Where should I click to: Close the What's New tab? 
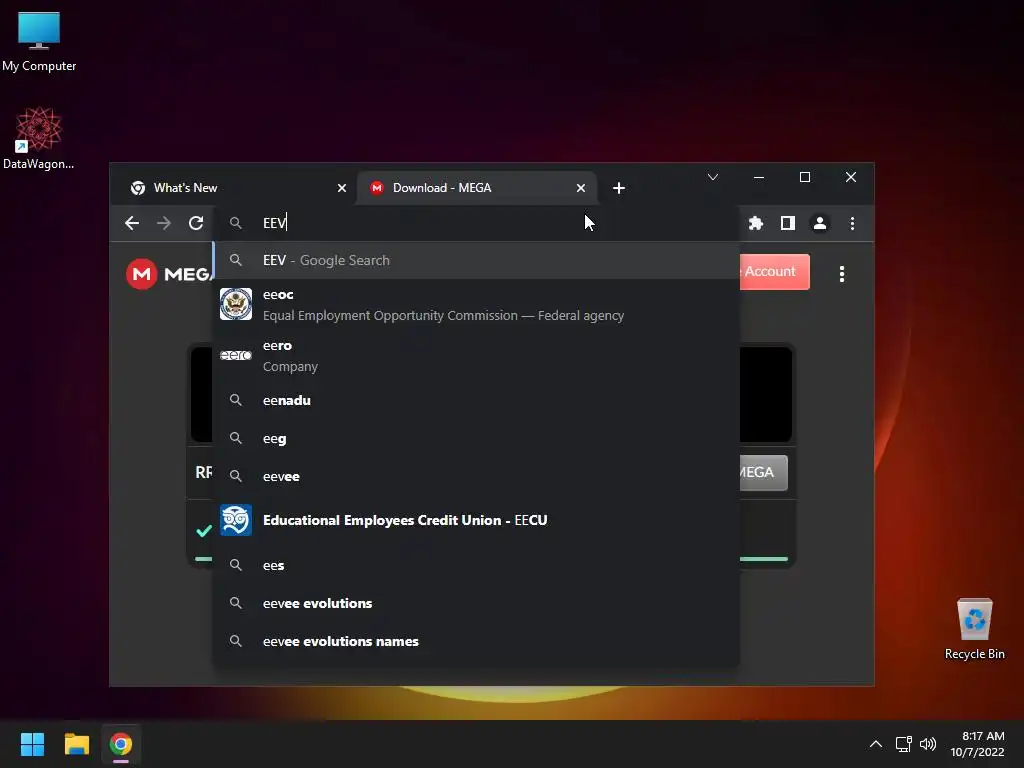click(342, 188)
